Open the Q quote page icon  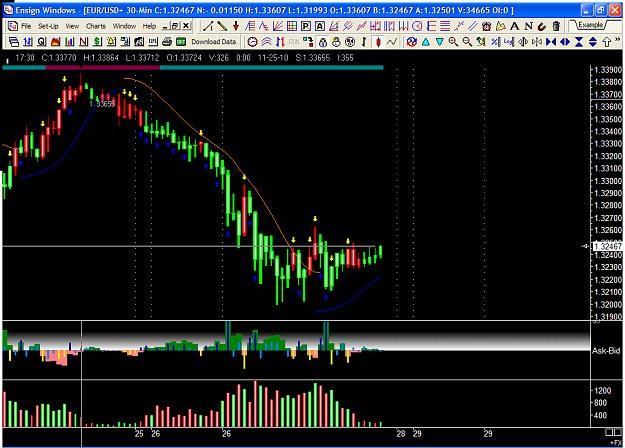[41, 41]
